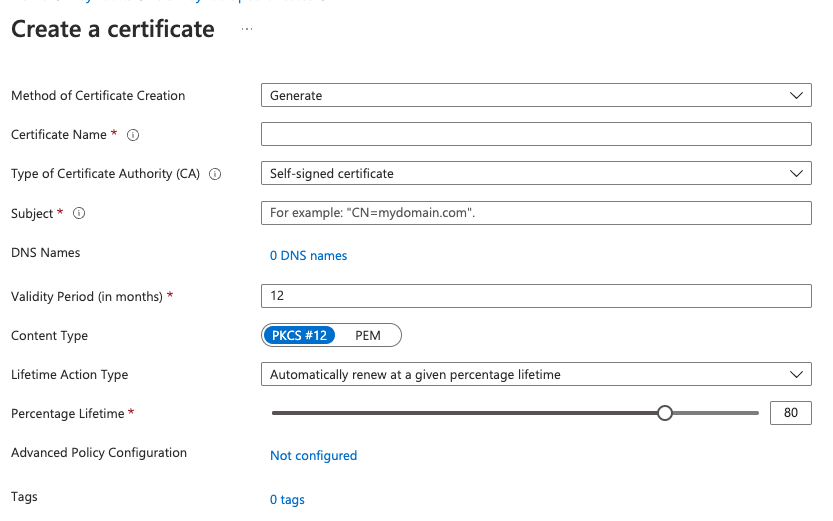Screen dimensions: 833x521
Task: Open Lifetime Action Type dropdown
Action: click(536, 374)
